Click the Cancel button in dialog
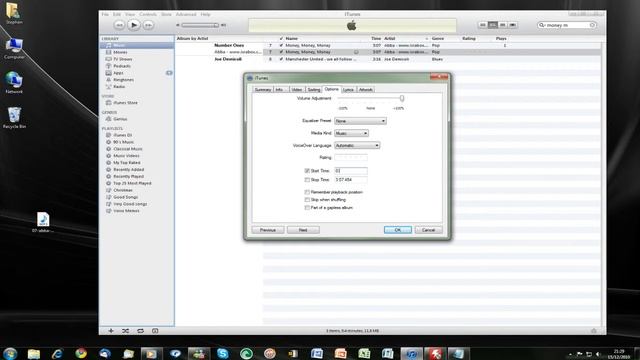This screenshot has width=640, height=360. 429,230
